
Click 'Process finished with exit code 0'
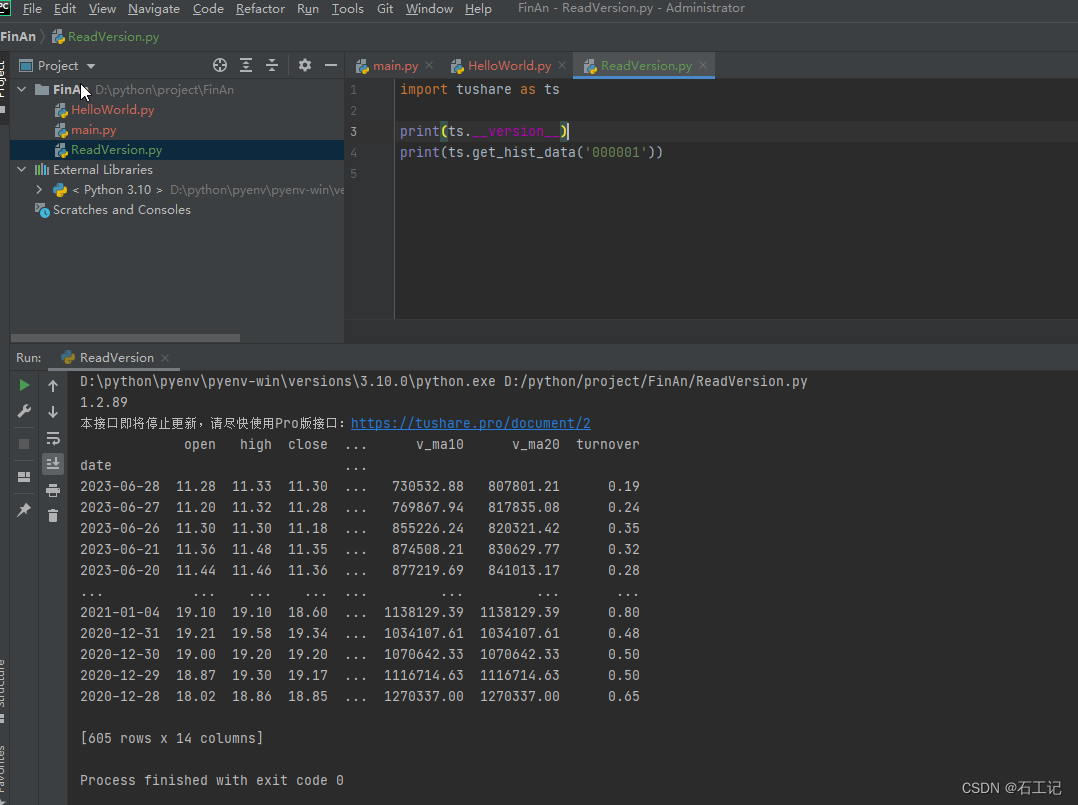[212, 780]
